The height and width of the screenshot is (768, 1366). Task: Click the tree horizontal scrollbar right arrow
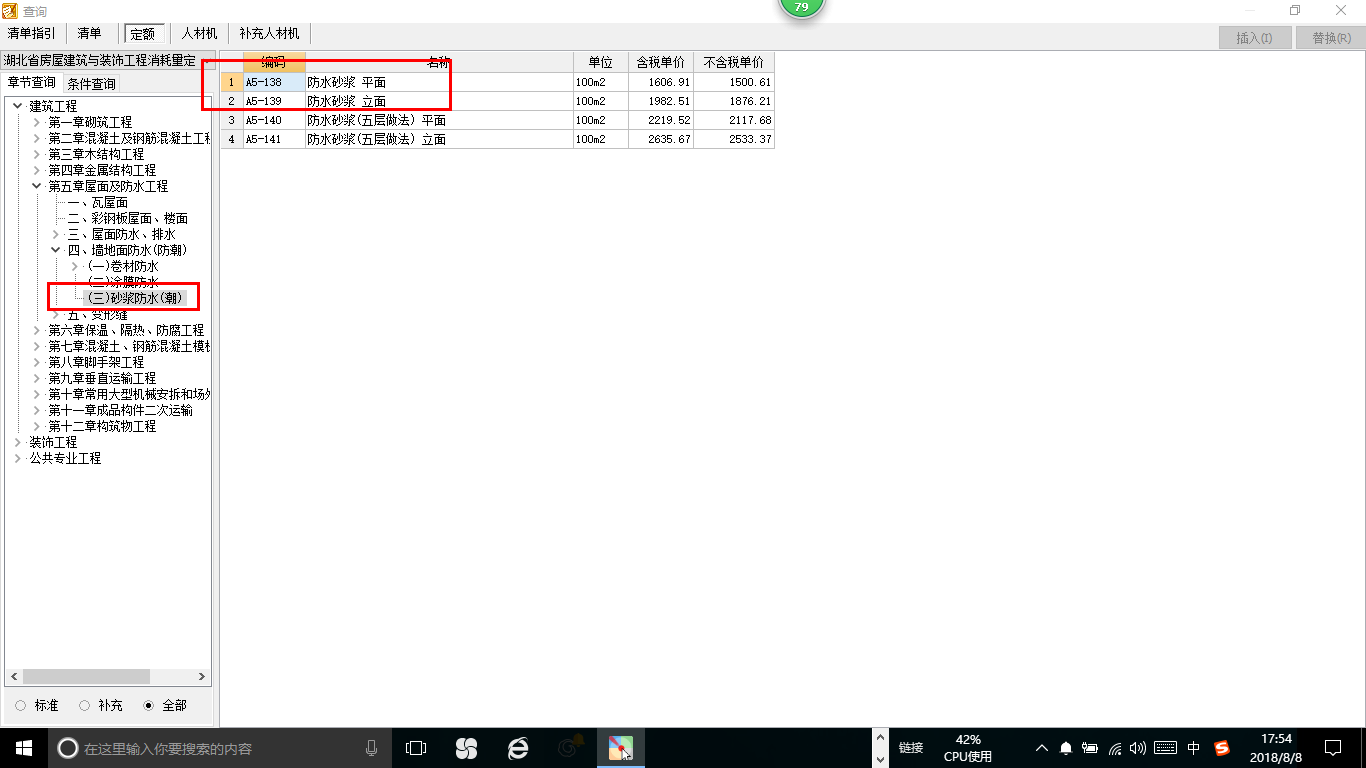click(202, 677)
